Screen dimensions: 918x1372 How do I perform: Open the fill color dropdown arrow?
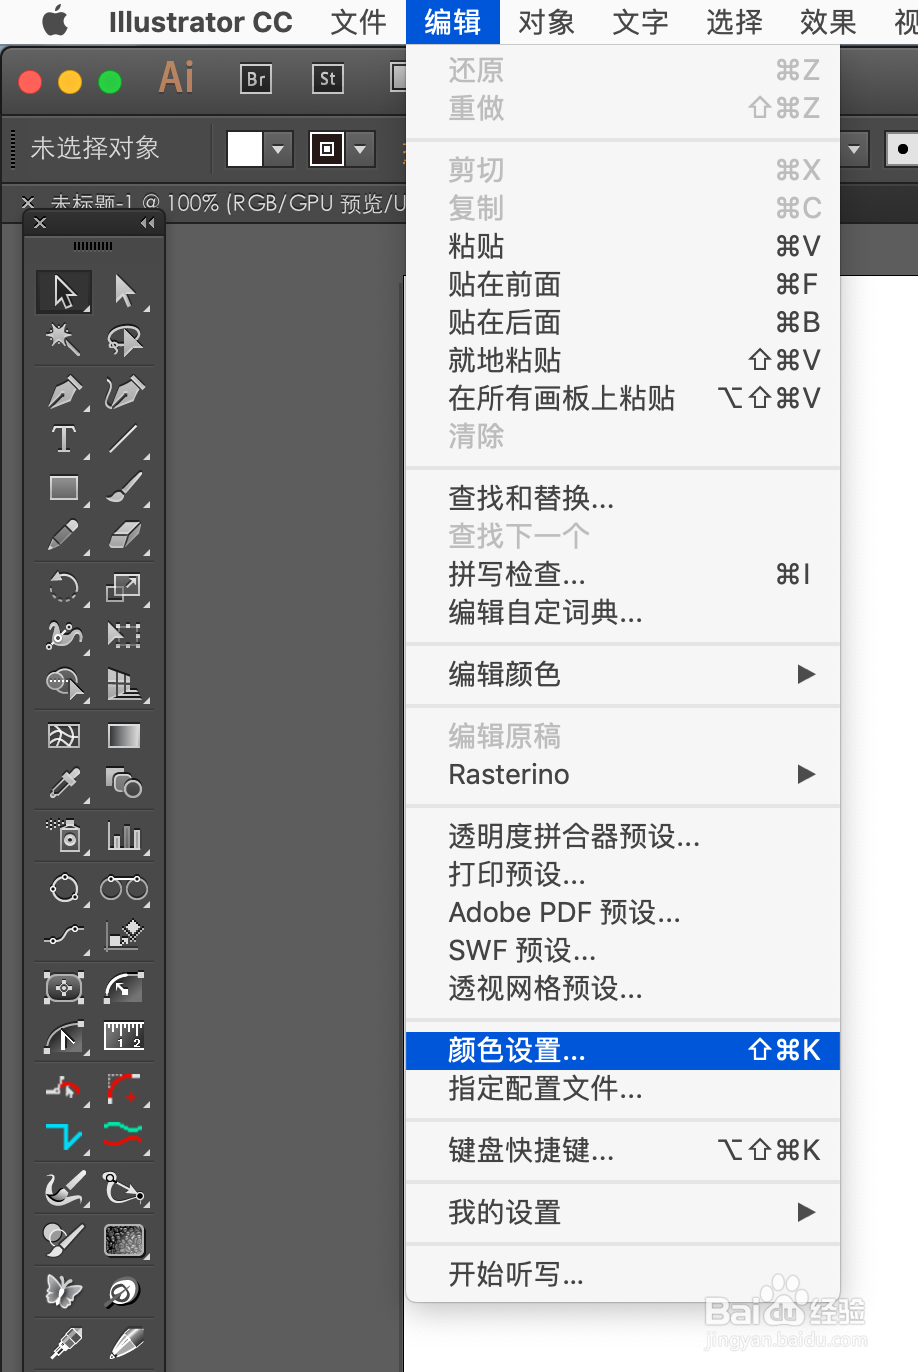278,149
